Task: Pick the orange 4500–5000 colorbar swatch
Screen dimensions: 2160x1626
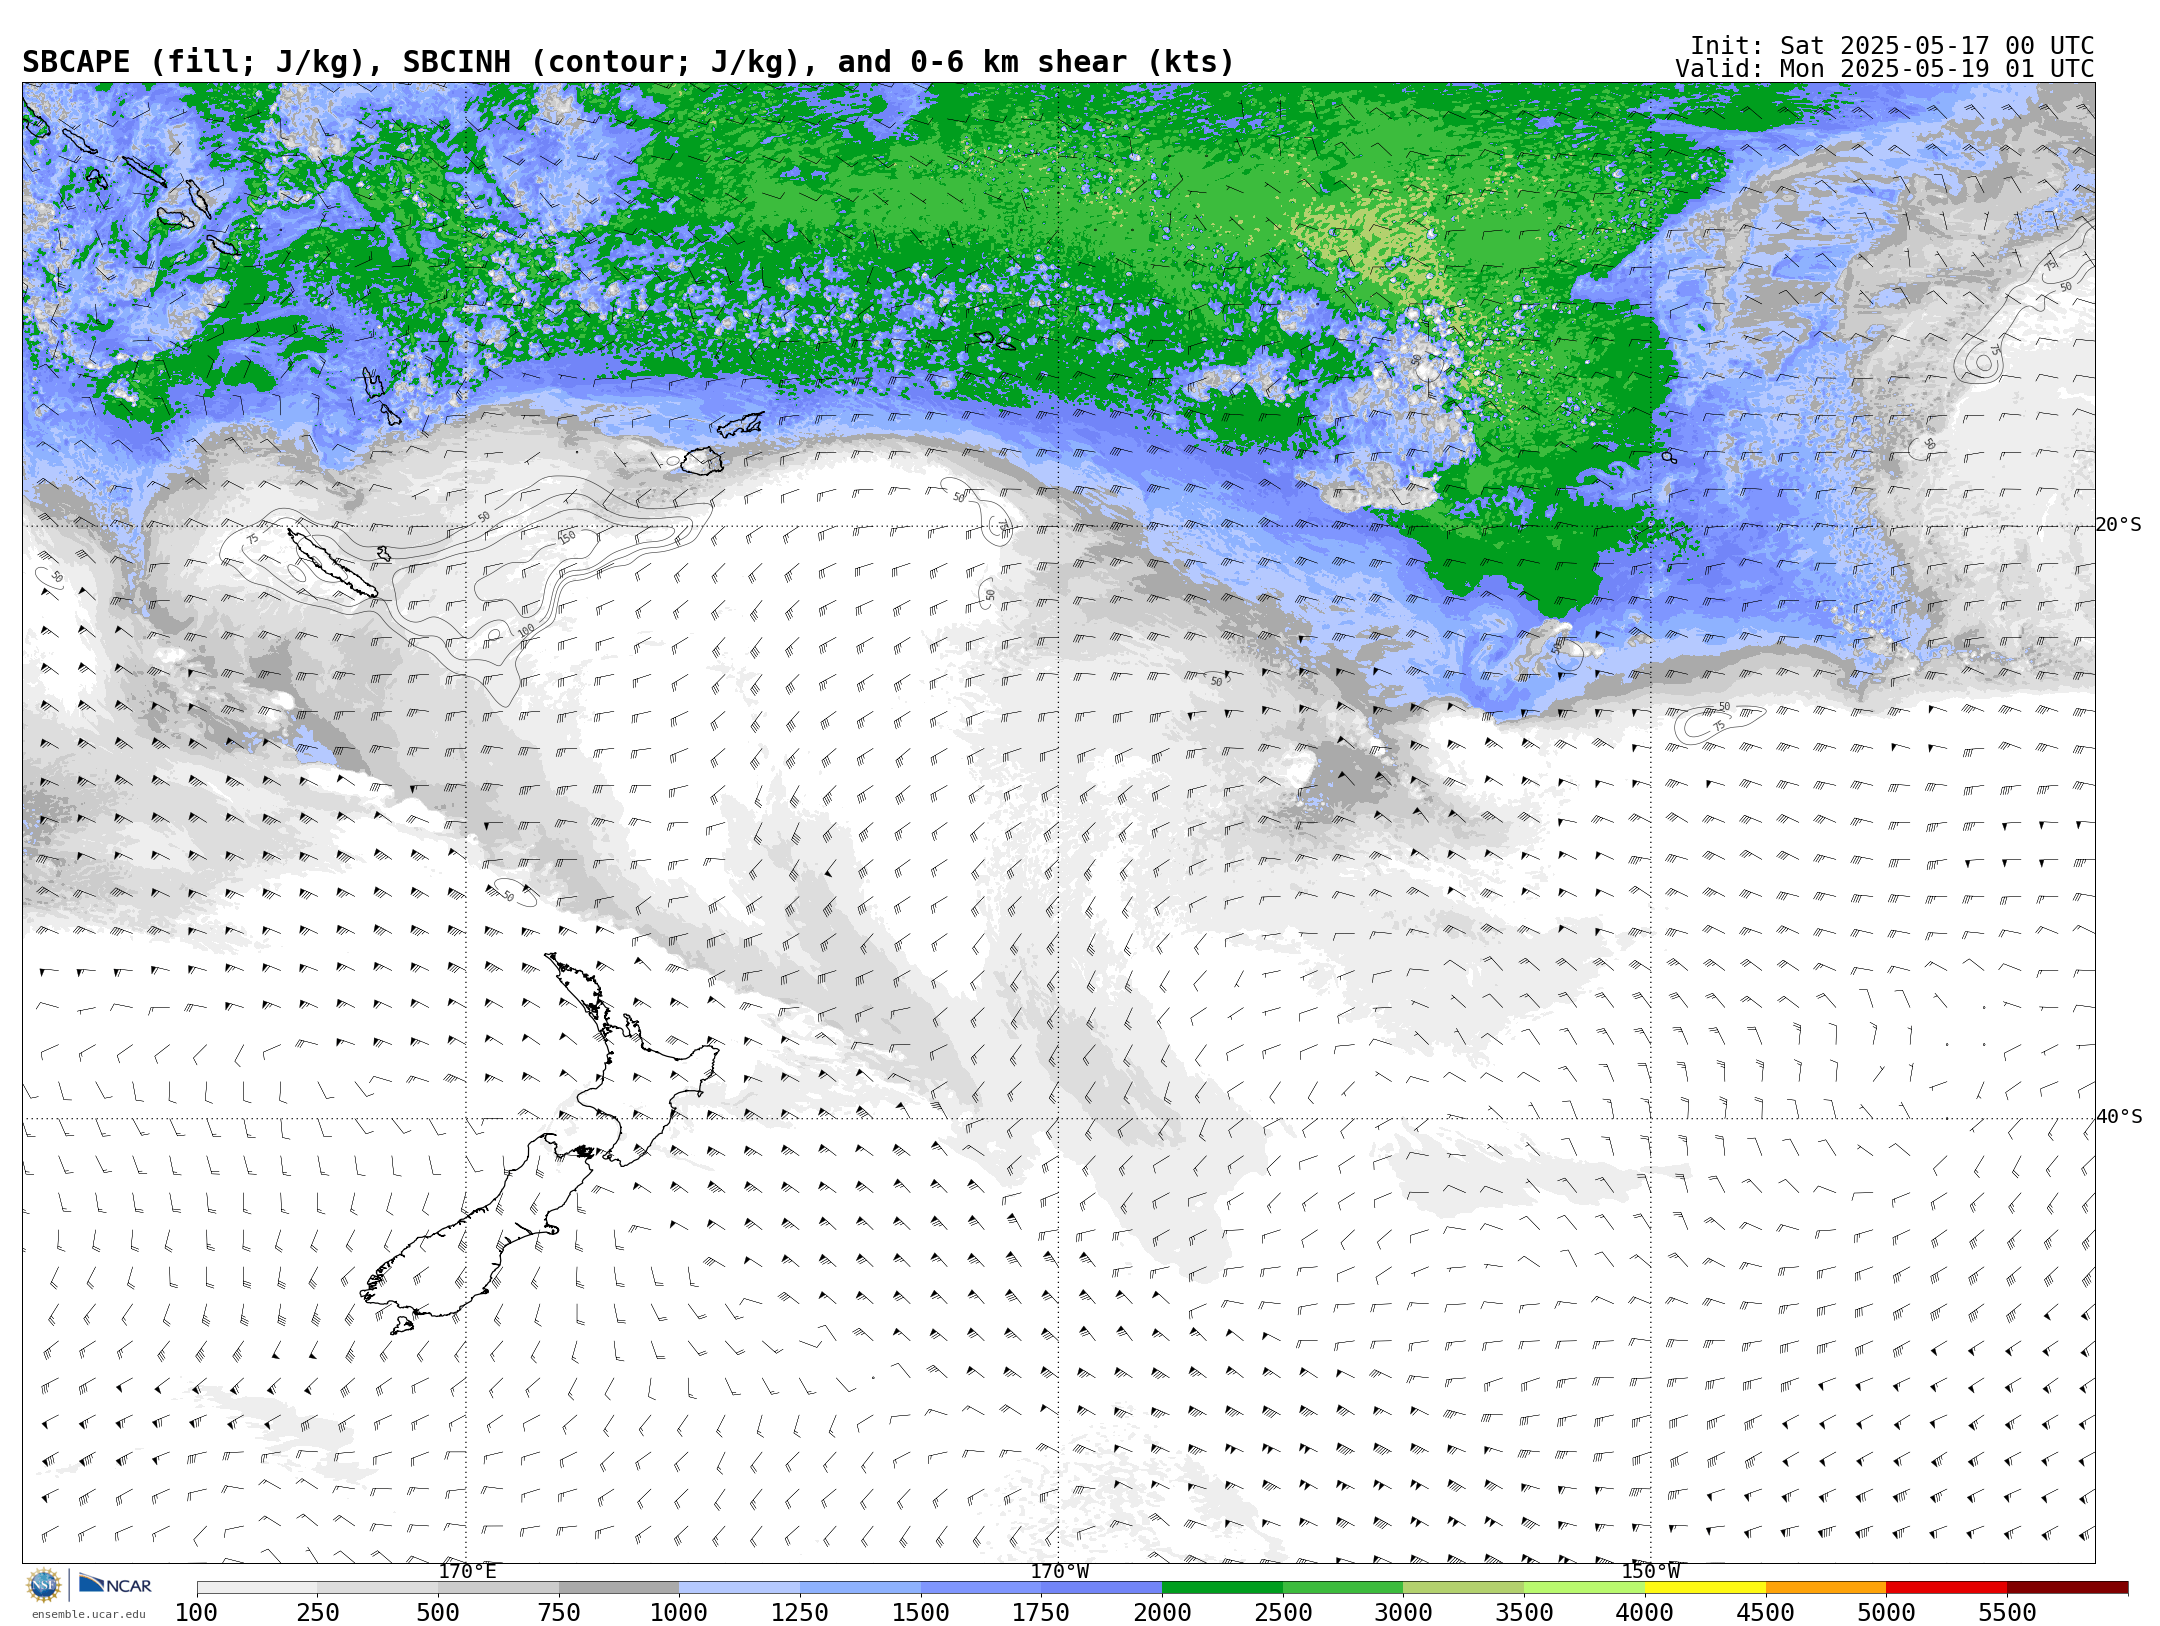Action: 1825,1588
